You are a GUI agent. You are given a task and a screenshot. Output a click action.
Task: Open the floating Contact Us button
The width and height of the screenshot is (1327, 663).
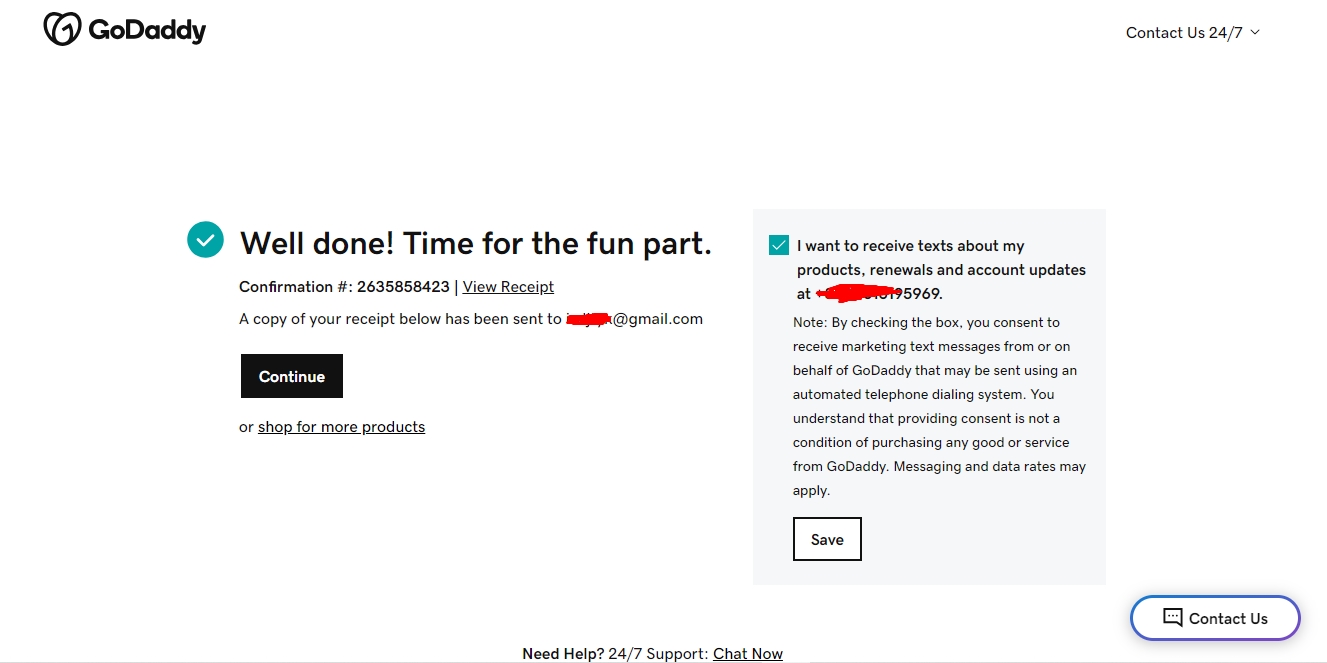click(1215, 618)
